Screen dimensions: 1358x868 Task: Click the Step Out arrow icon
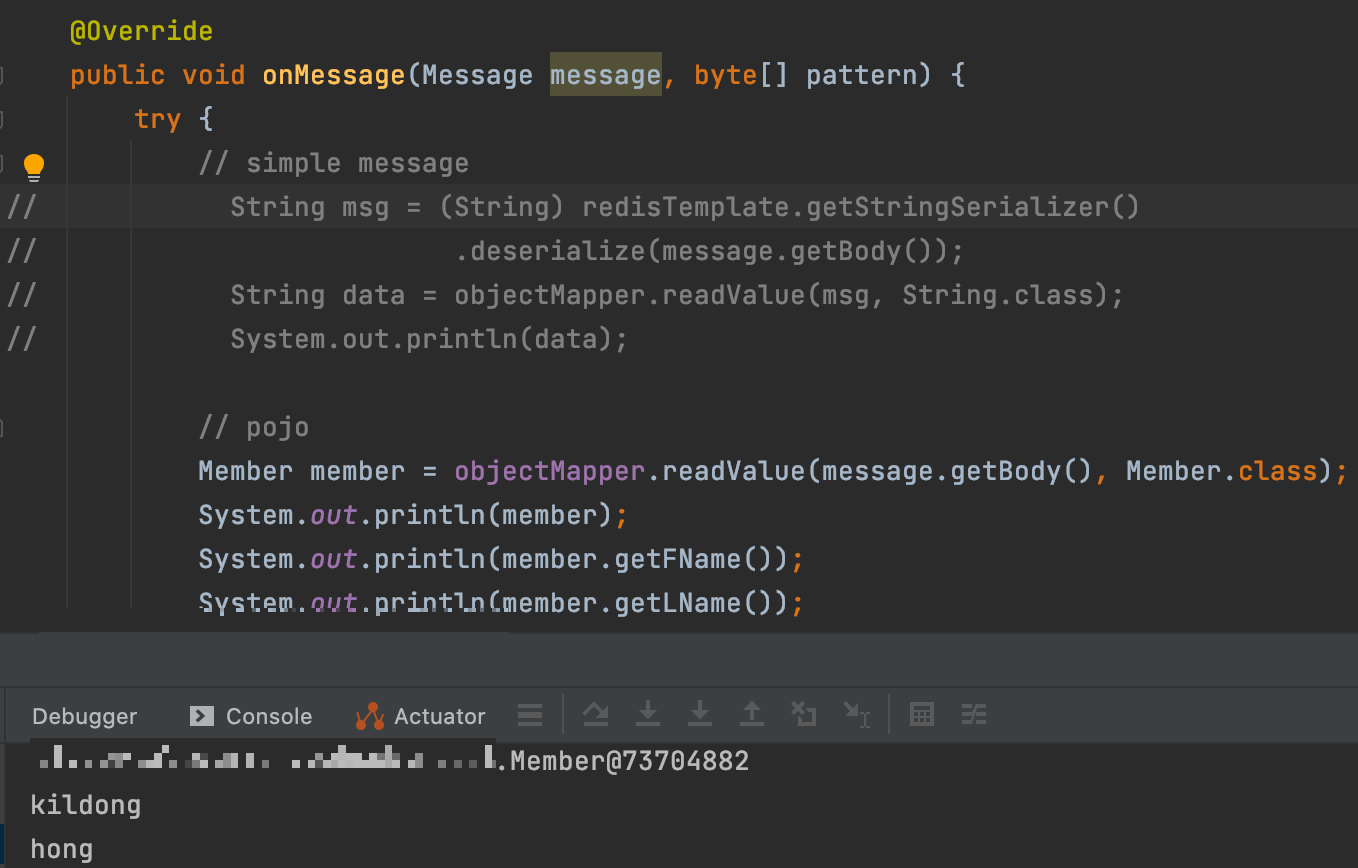tap(752, 714)
